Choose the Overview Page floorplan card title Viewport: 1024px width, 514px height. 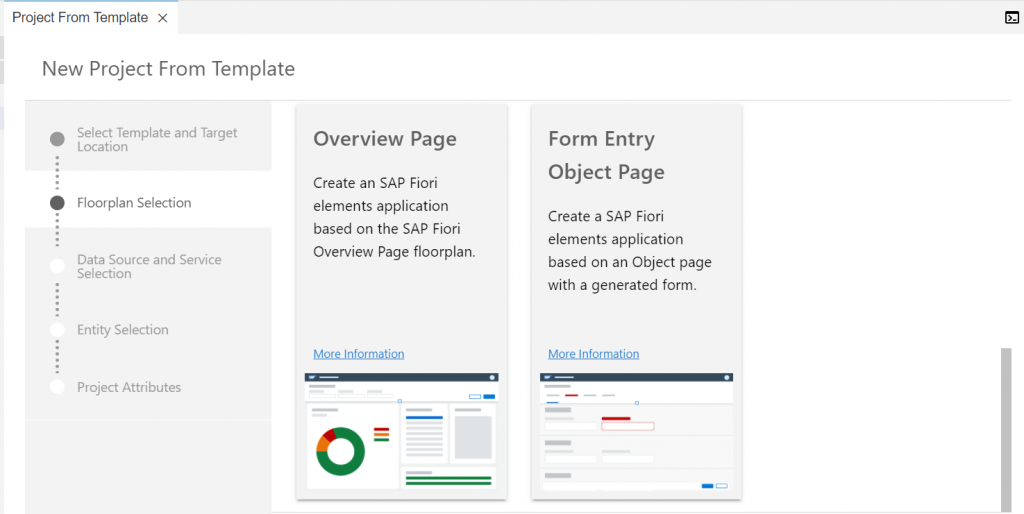pyautogui.click(x=385, y=138)
